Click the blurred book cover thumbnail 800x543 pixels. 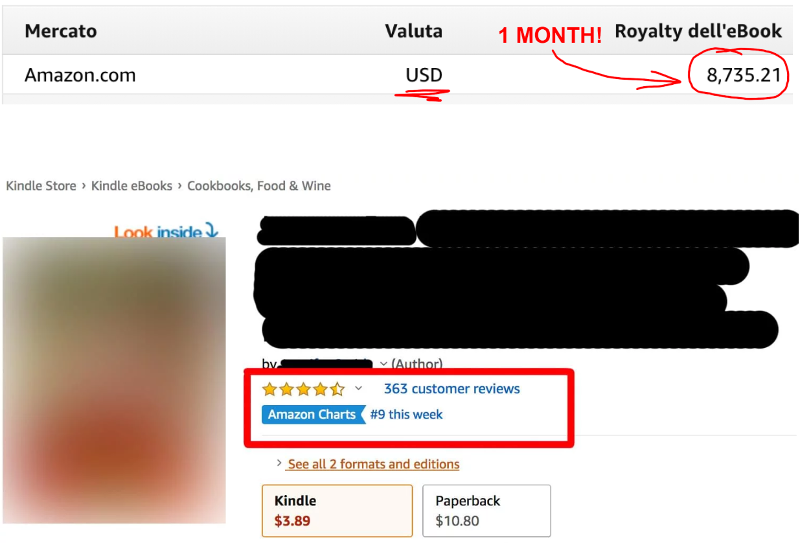(x=114, y=380)
